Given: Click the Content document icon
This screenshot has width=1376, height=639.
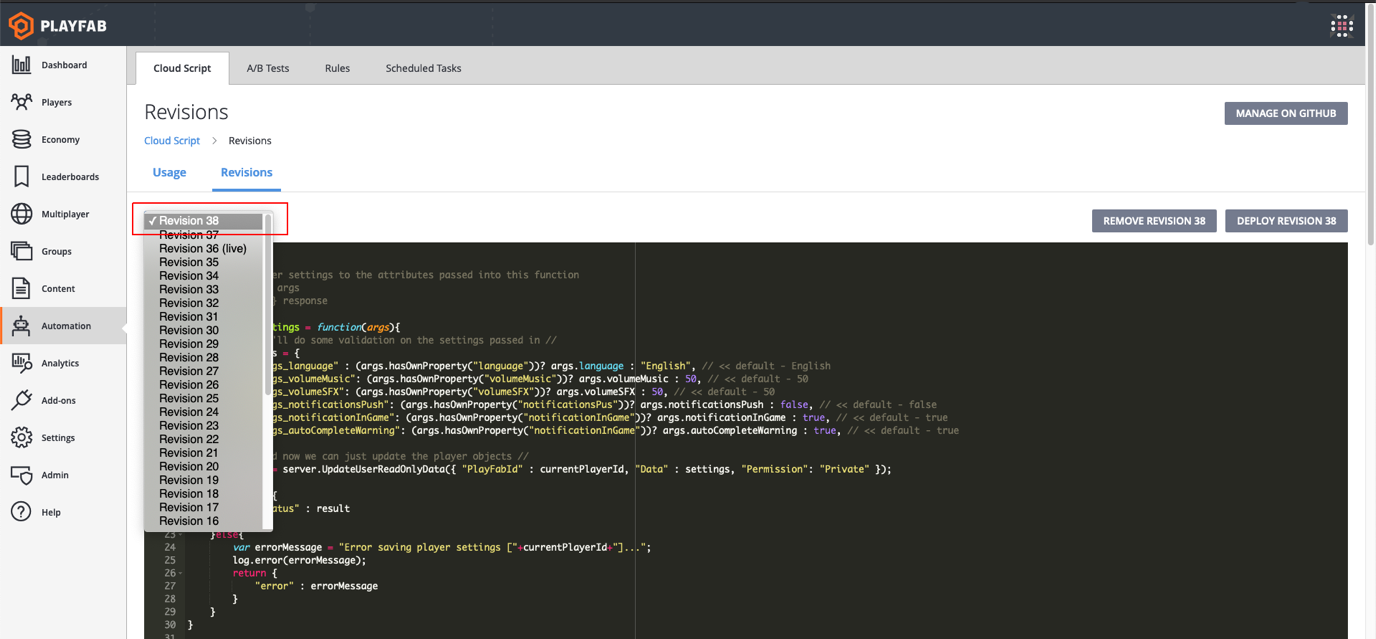Looking at the screenshot, I should tap(21, 288).
